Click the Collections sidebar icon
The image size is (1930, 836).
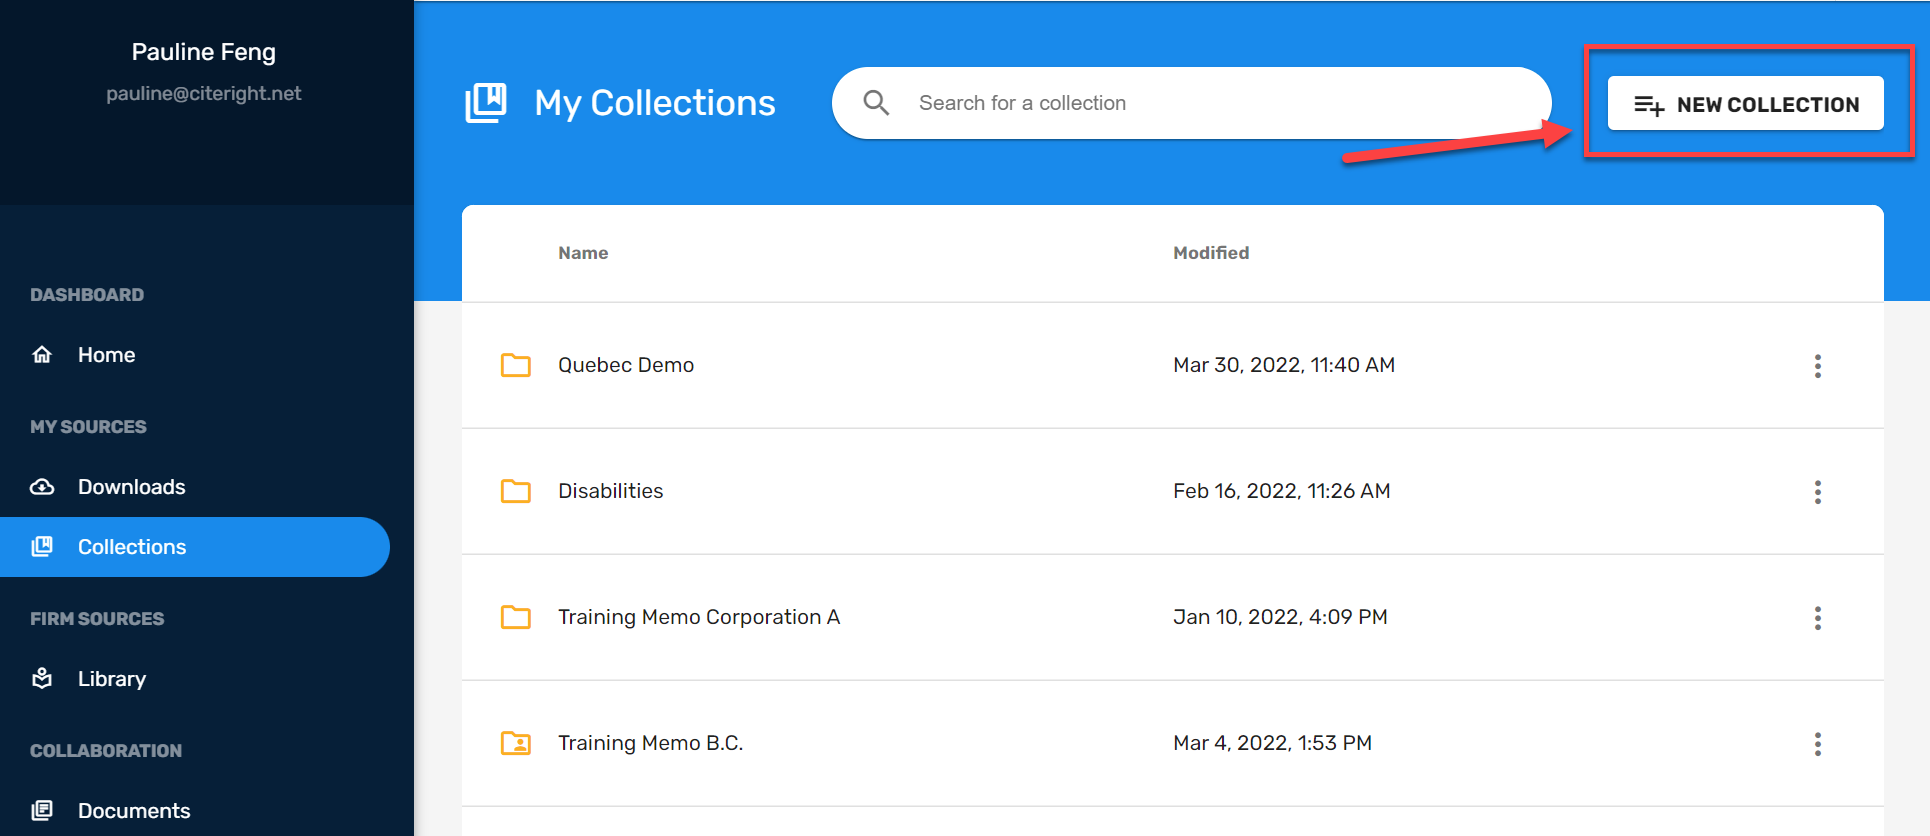[42, 547]
